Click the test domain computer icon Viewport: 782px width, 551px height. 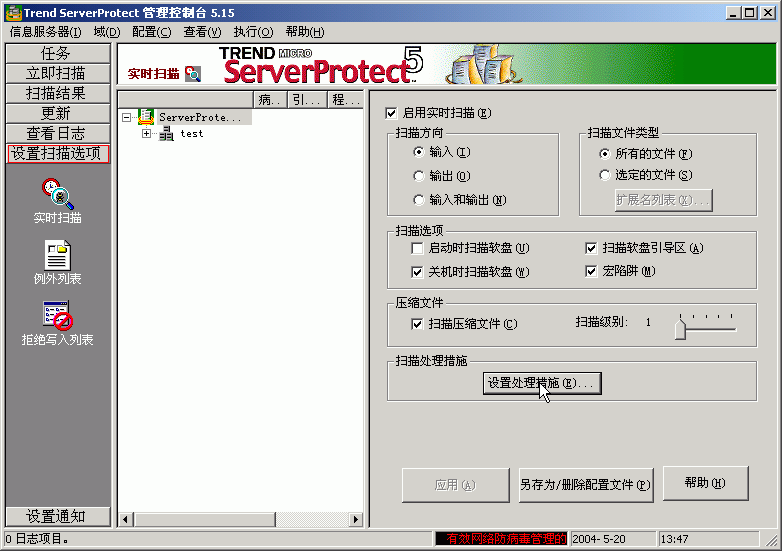[x=166, y=134]
